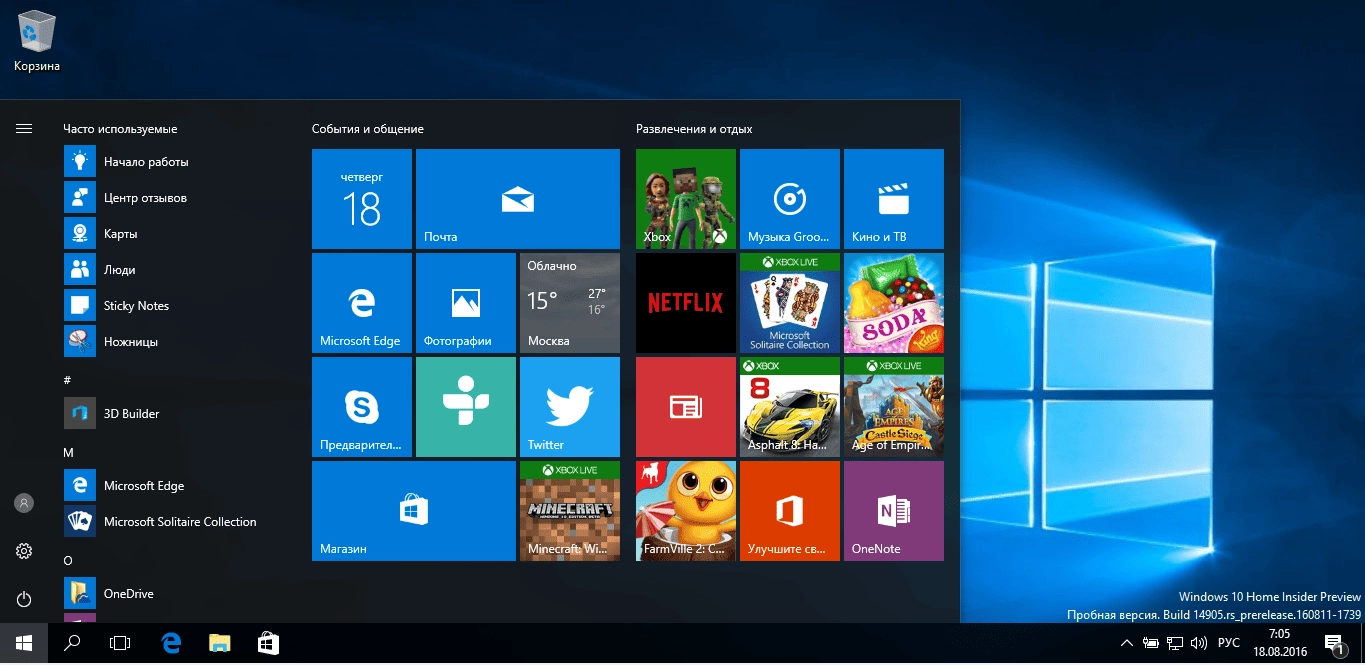
Task: Click the M letter group header
Action: pyautogui.click(x=68, y=453)
